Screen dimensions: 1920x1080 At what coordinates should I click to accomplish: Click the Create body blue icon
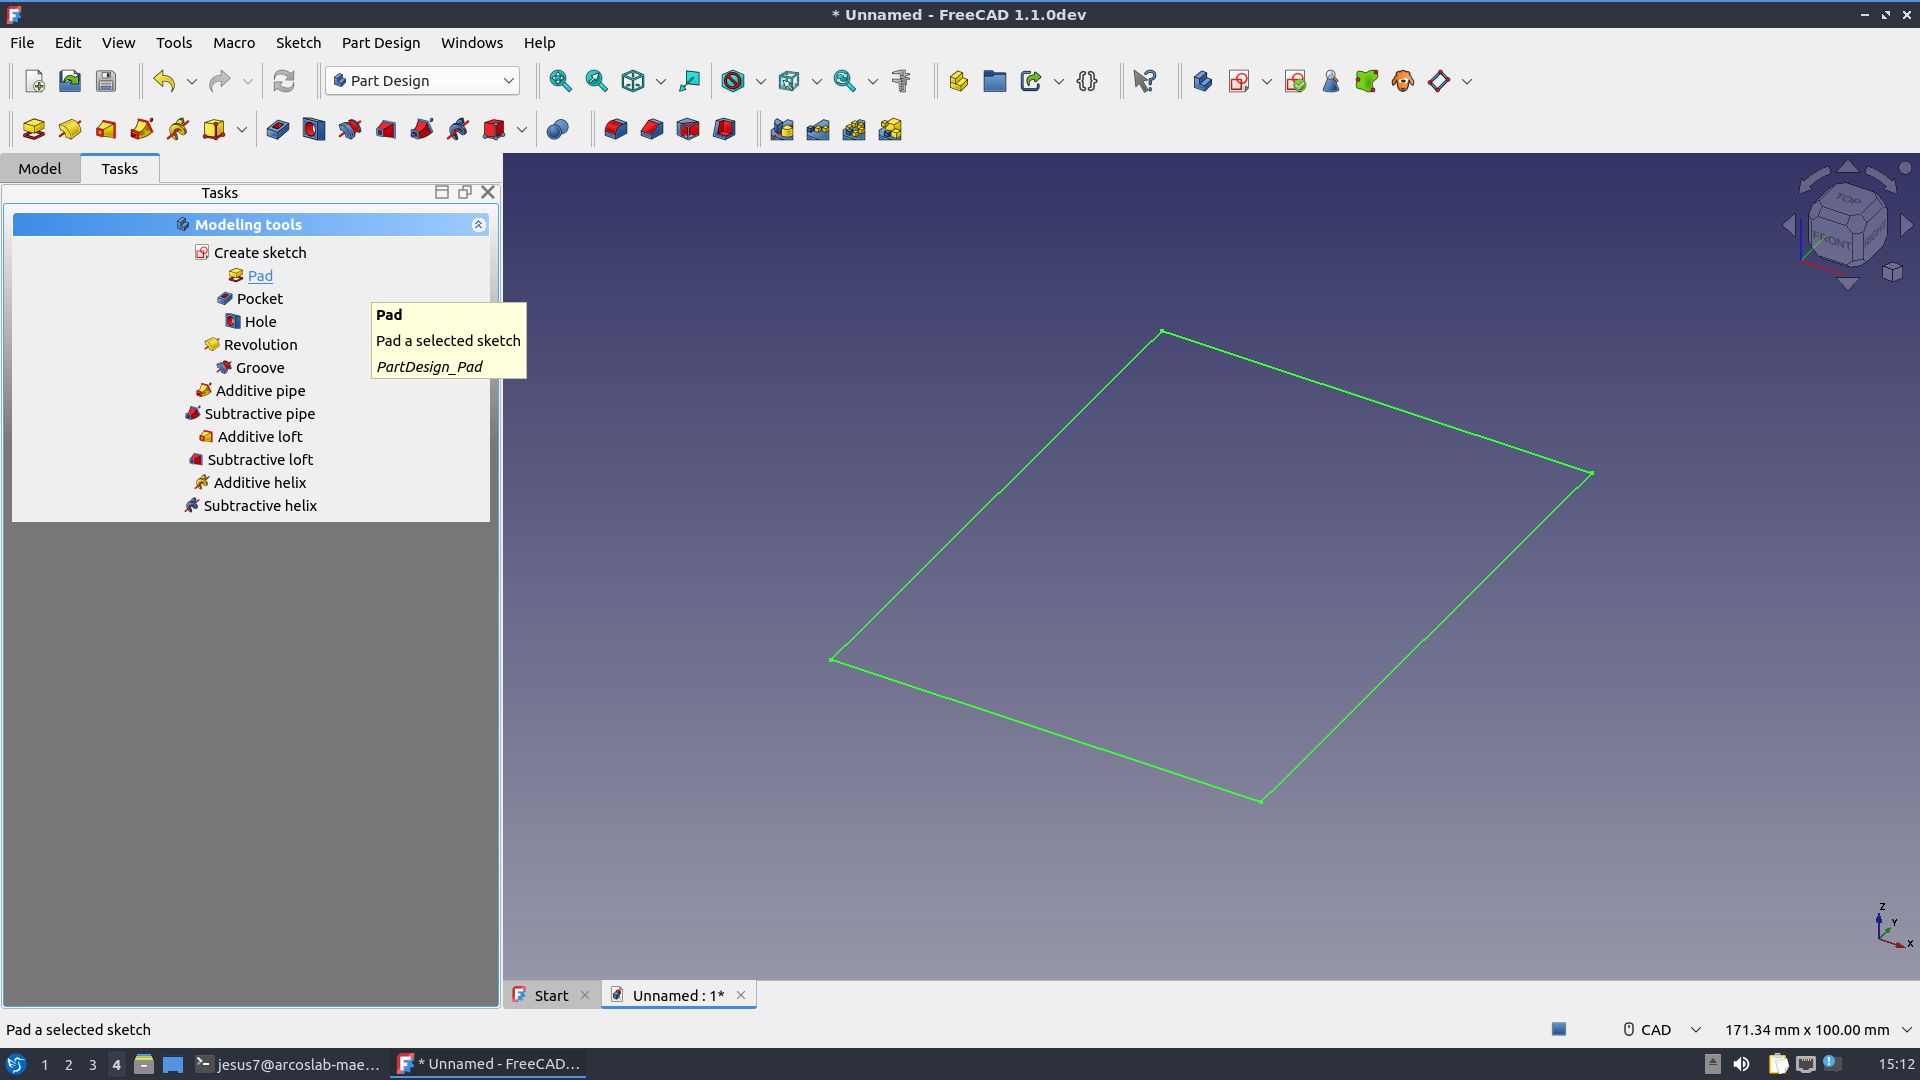[x=1202, y=81]
